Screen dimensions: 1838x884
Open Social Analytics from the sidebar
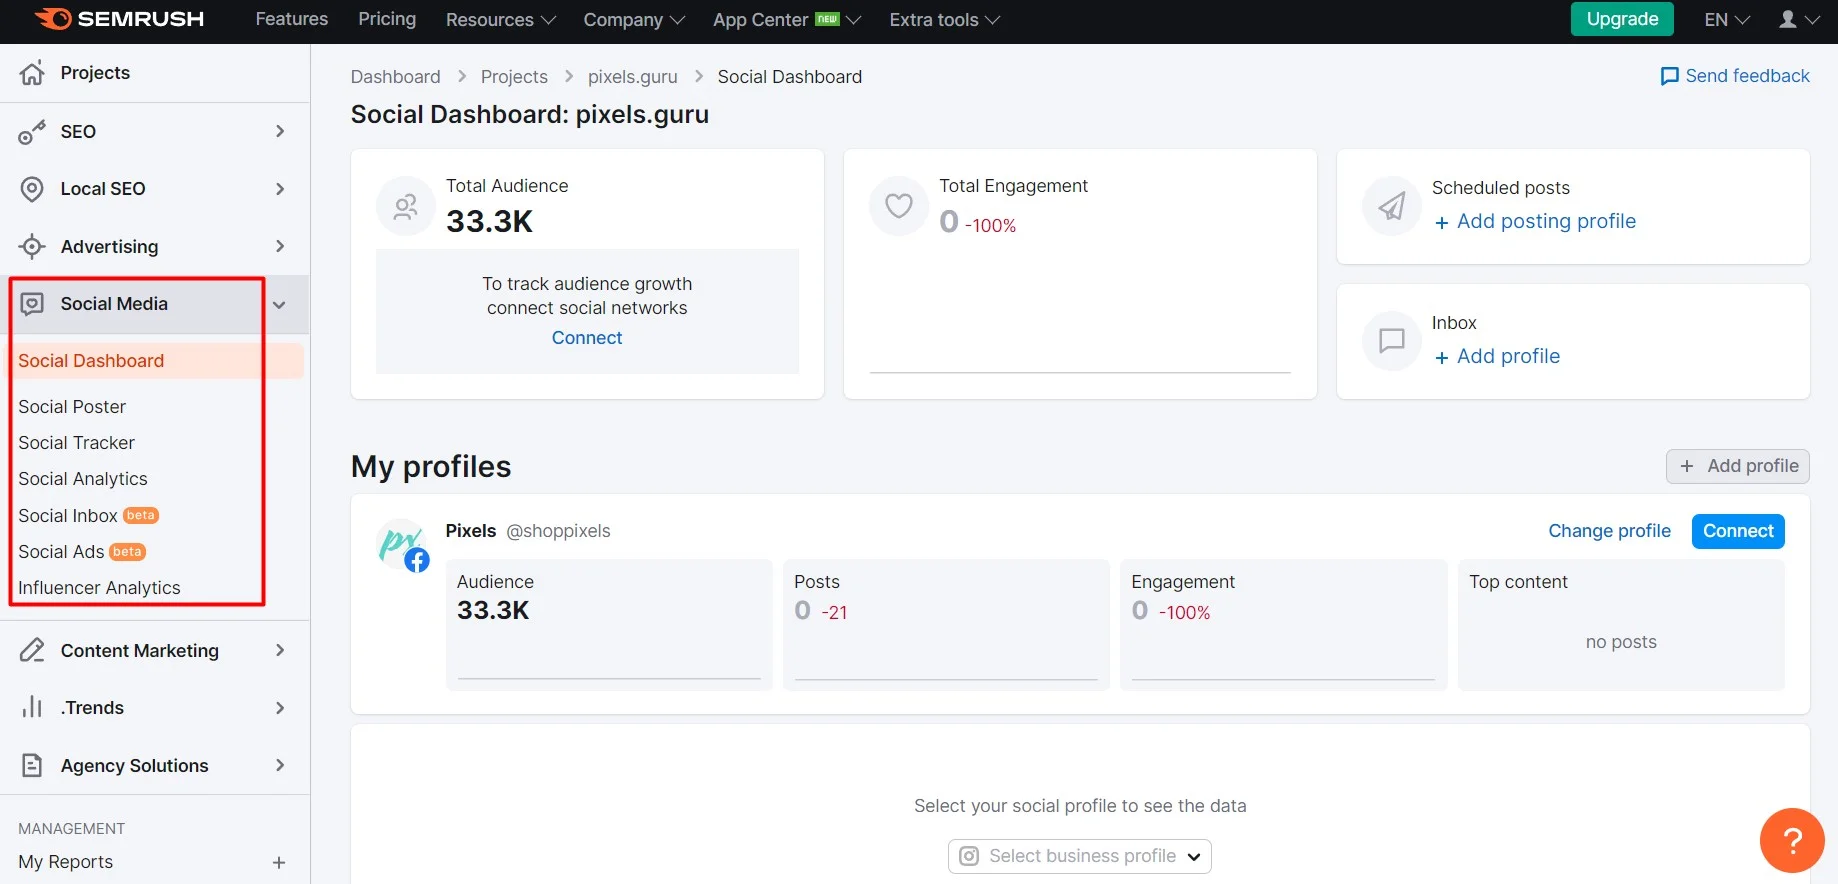click(82, 479)
